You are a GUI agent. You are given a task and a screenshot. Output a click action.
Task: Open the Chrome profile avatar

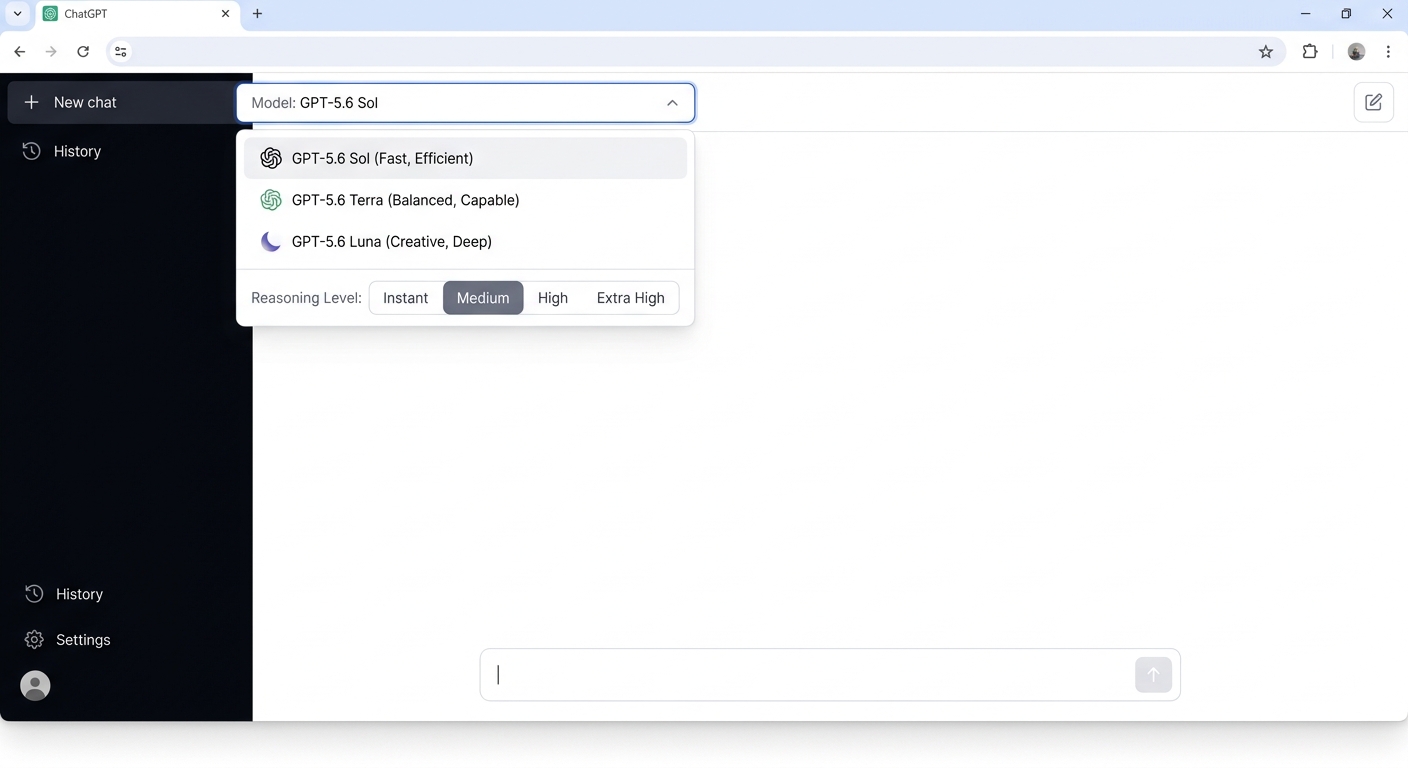point(1356,52)
